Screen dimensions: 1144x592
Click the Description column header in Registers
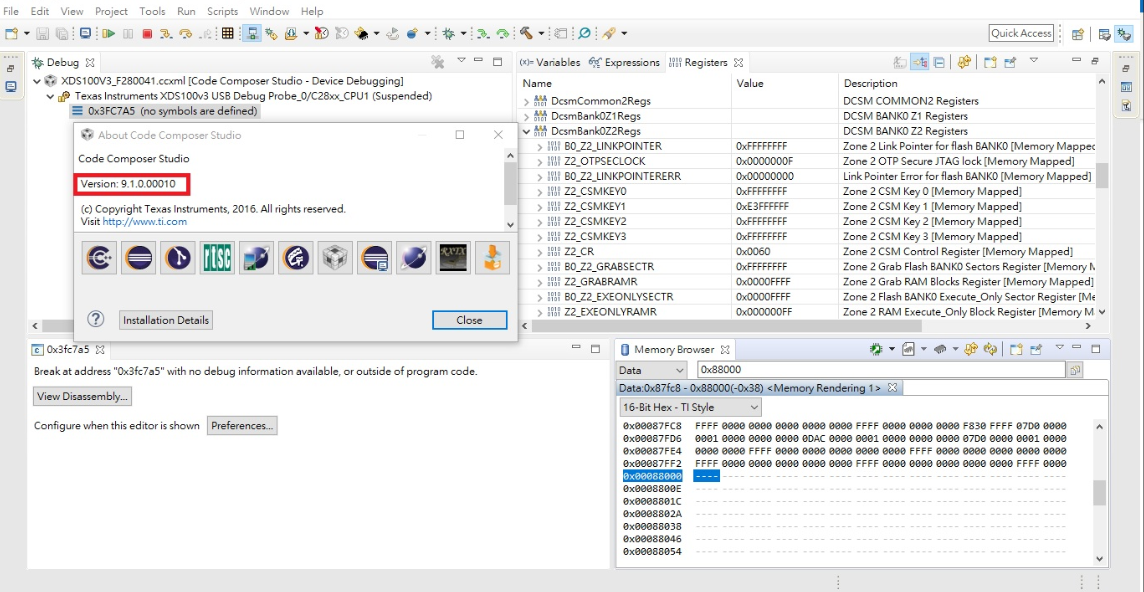tap(870, 83)
